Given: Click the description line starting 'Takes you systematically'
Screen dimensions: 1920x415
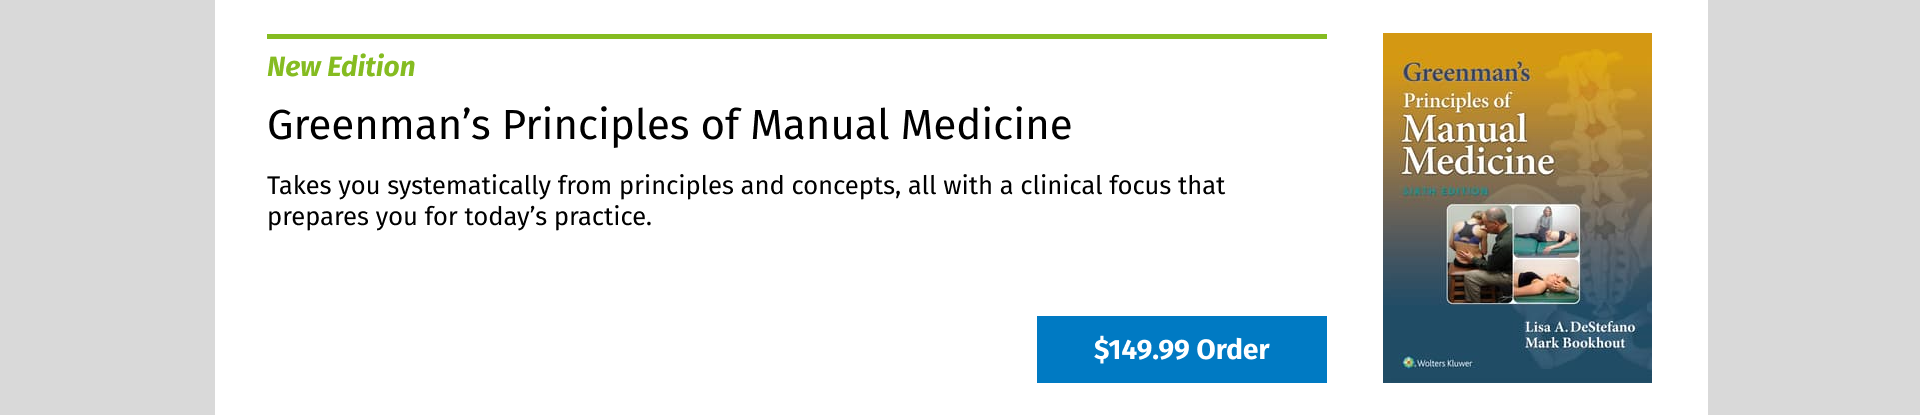Looking at the screenshot, I should tap(746, 186).
